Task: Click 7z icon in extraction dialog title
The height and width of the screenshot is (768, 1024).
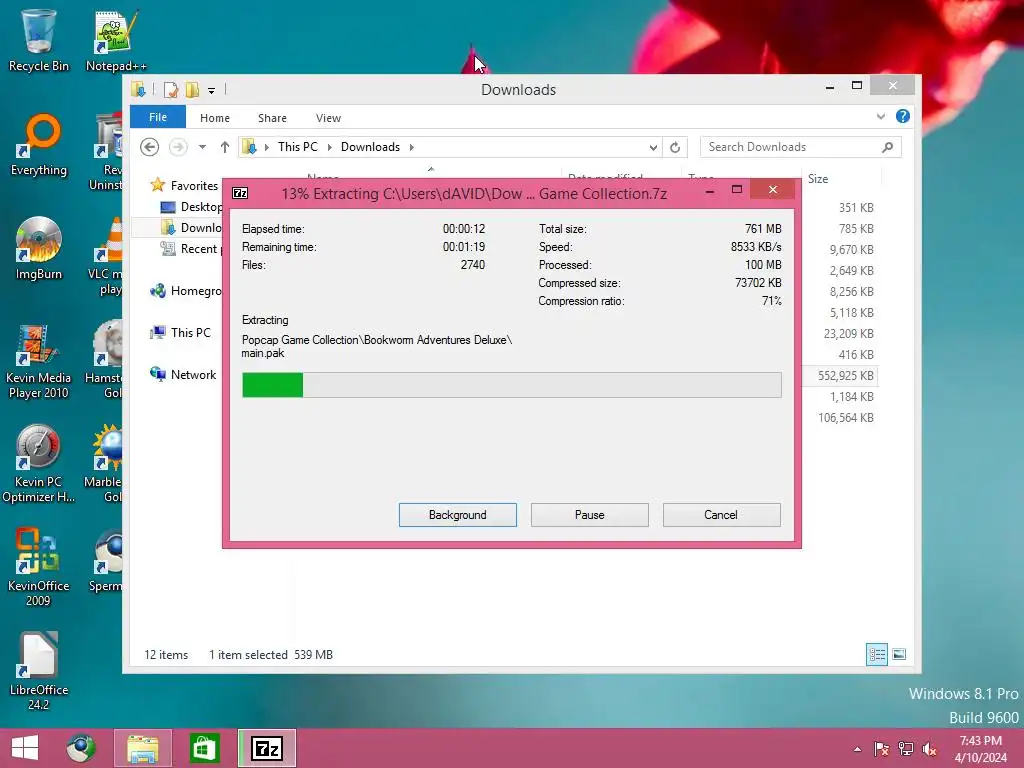Action: point(240,193)
